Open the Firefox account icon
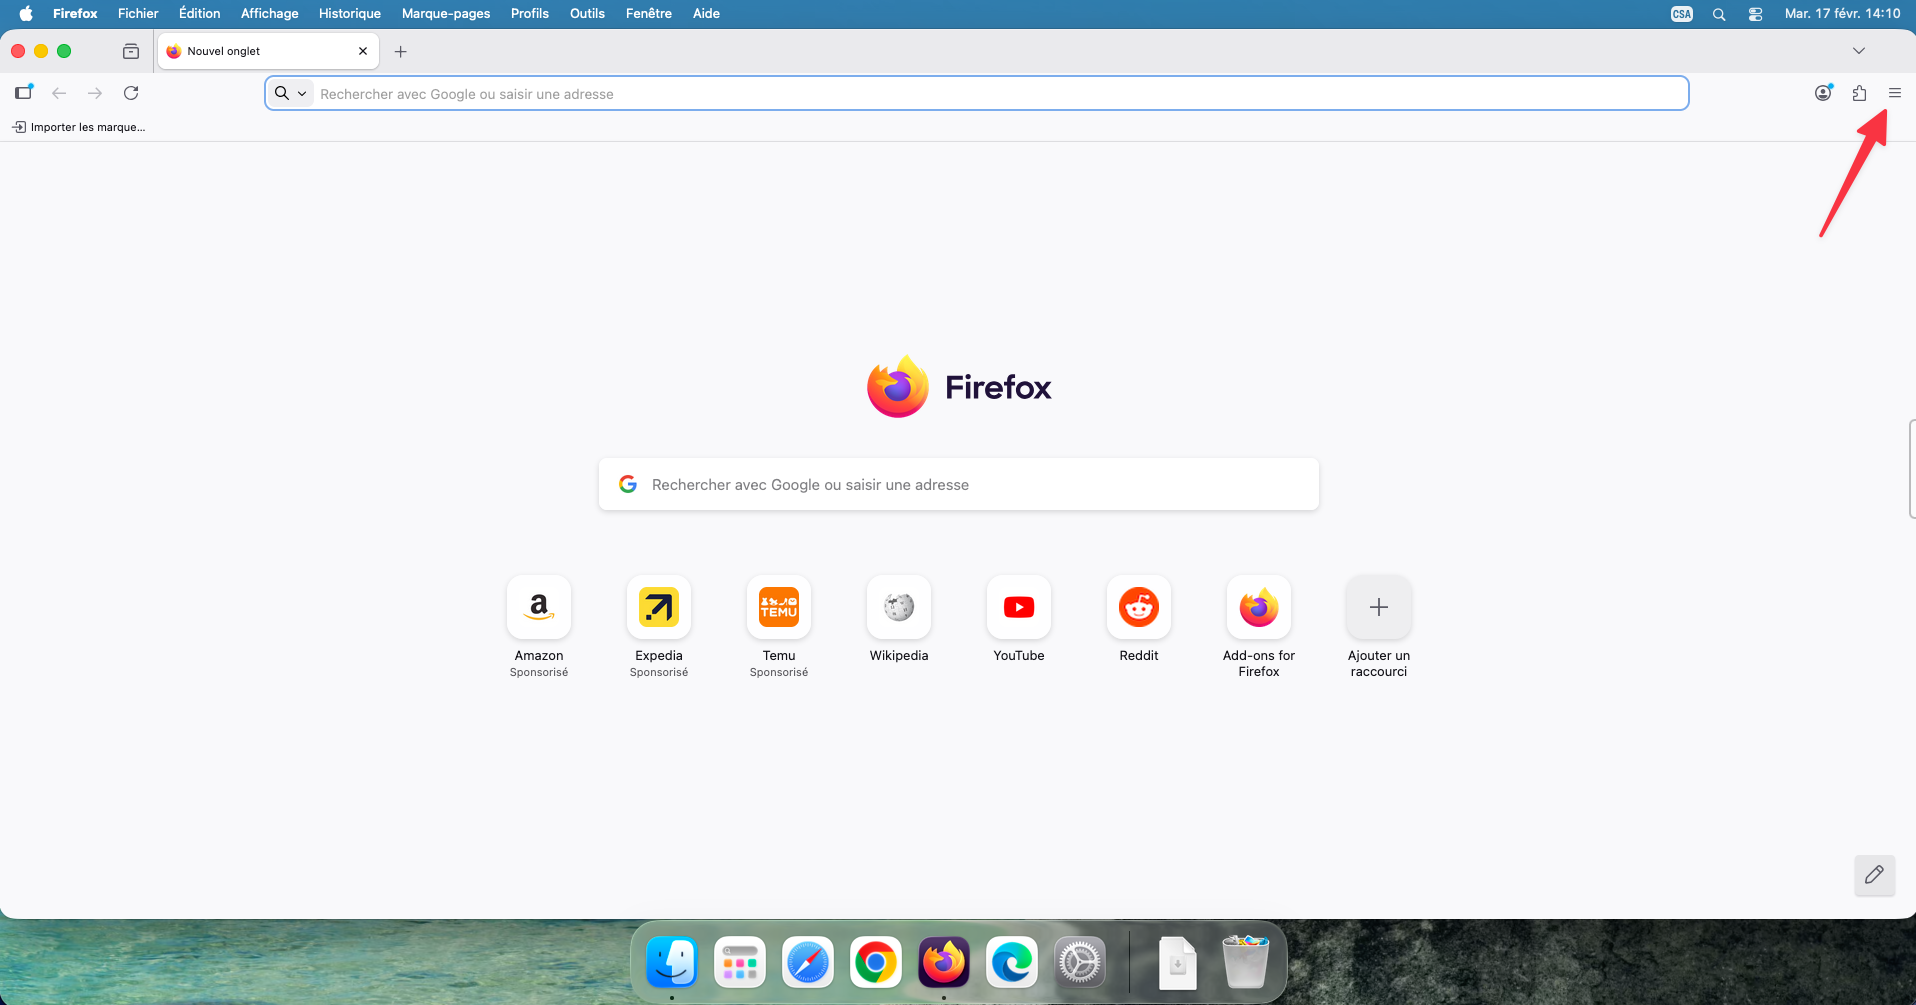 [x=1823, y=93]
